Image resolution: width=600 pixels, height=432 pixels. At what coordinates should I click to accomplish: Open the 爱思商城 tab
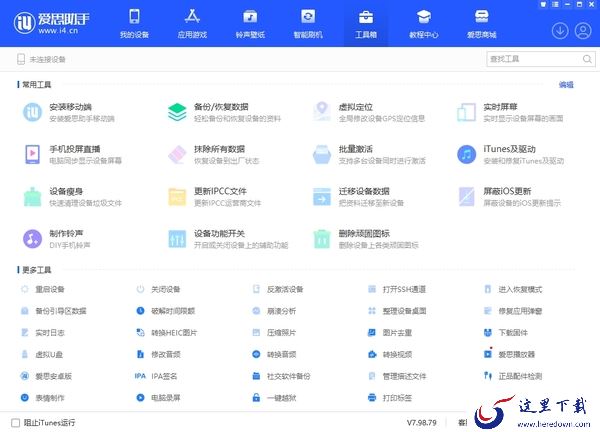(481, 24)
